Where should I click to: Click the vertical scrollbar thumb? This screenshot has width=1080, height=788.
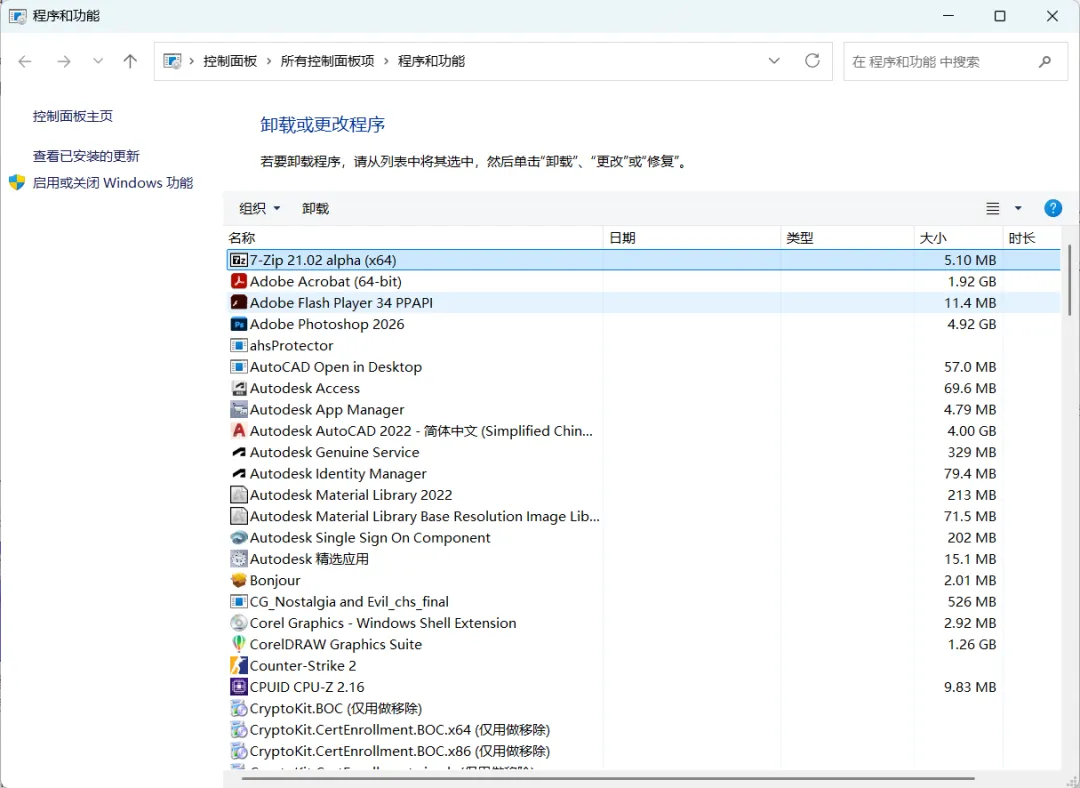pyautogui.click(x=1068, y=279)
